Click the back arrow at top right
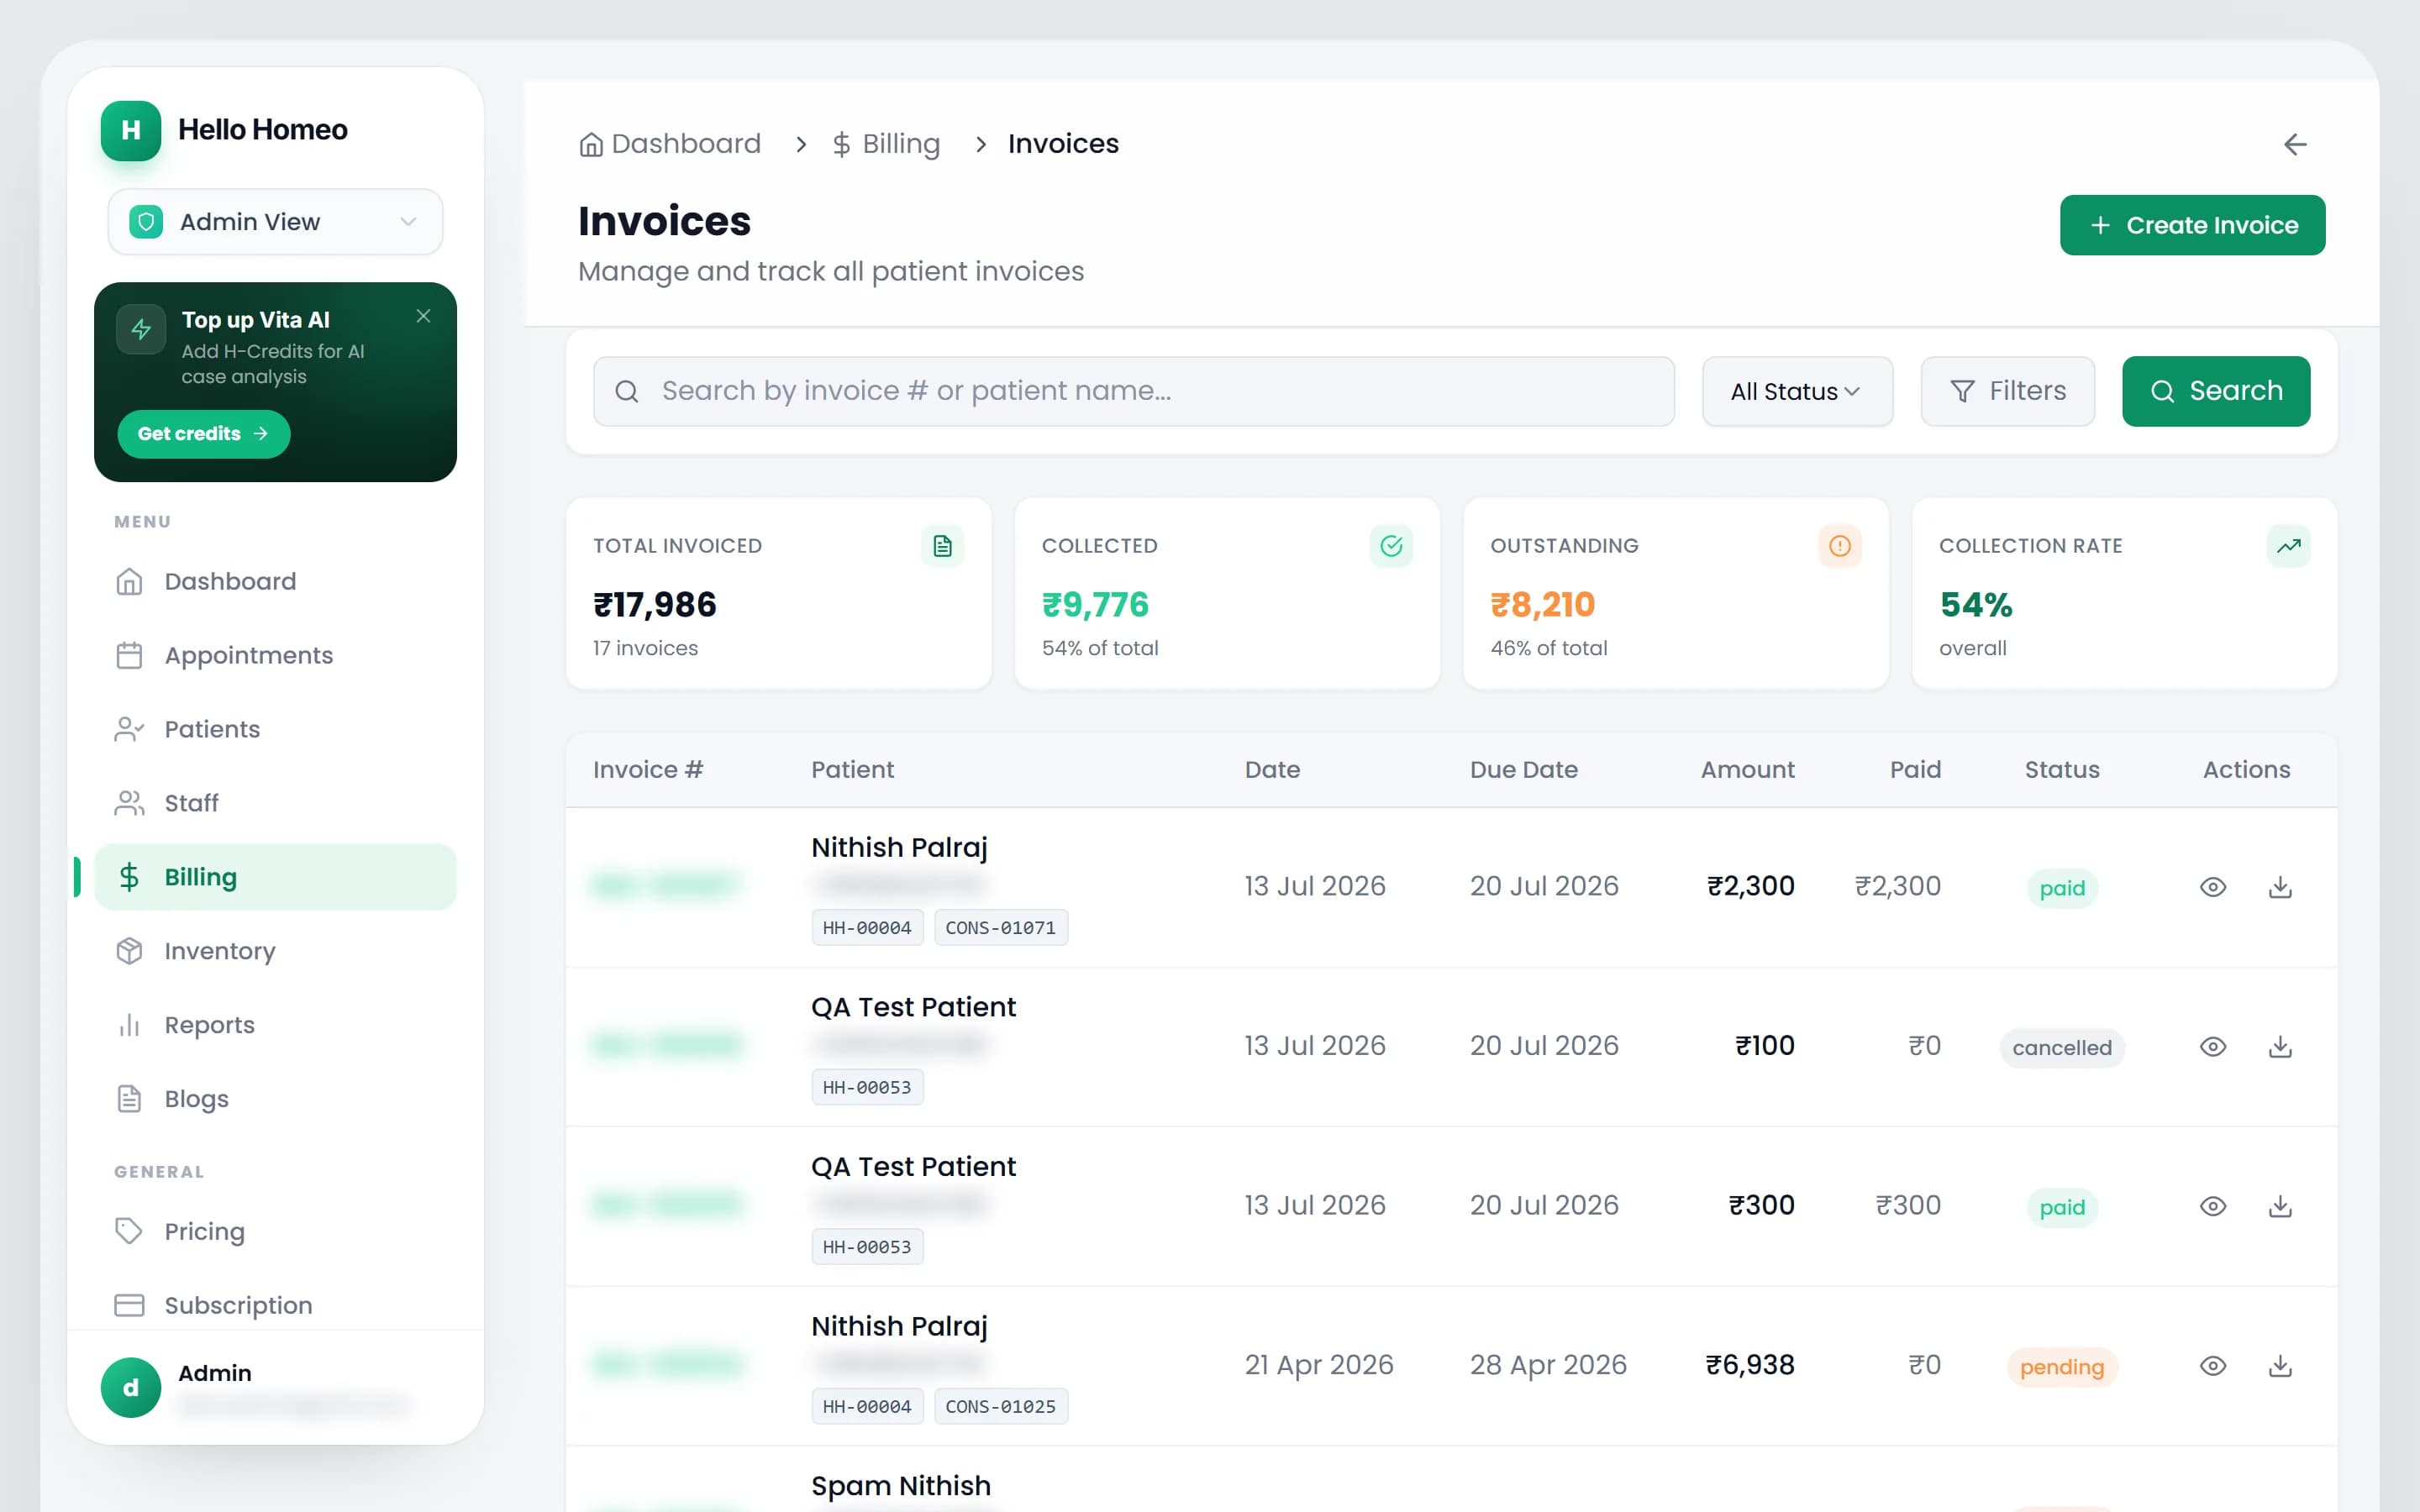2420x1512 pixels. (2295, 145)
